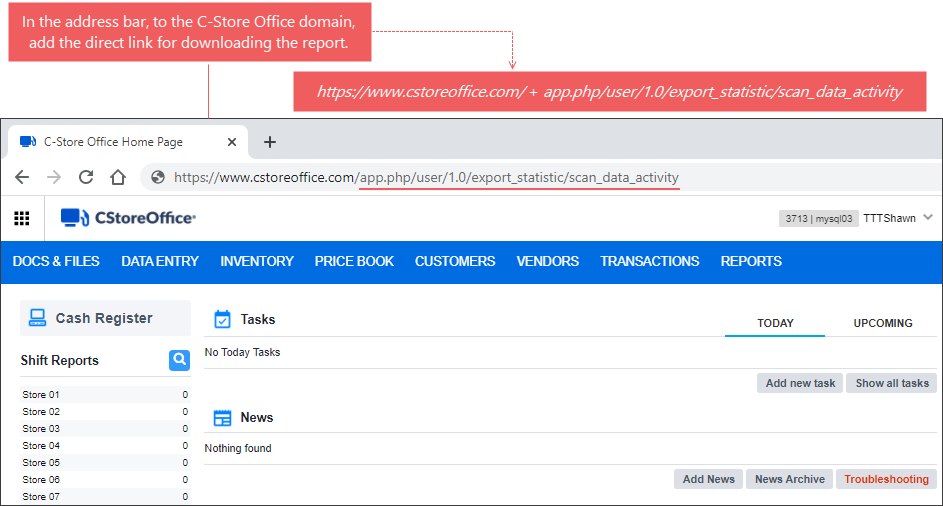Expand the TTTShawn user dropdown
Screen dimensions: 943x506
pyautogui.click(x=927, y=217)
